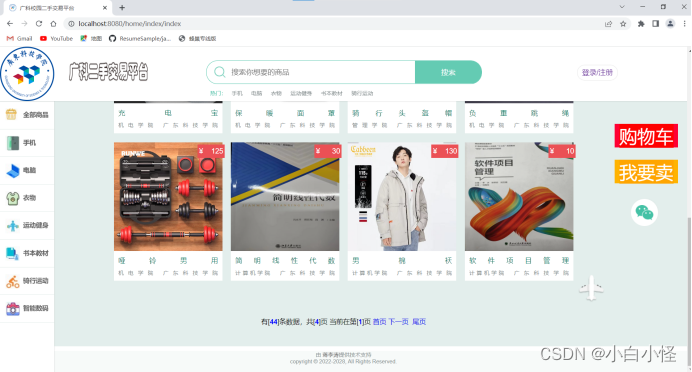
Task: Click the share page icon in the address bar
Action: tap(608, 24)
